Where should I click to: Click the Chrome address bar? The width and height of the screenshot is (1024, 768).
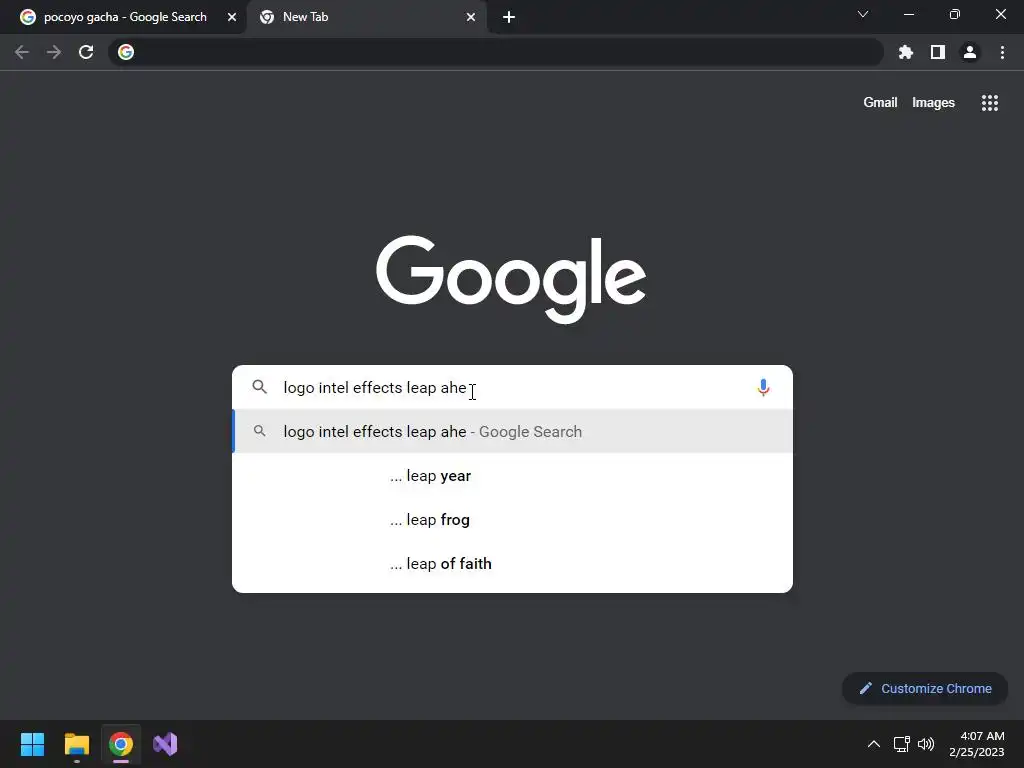pos(496,52)
